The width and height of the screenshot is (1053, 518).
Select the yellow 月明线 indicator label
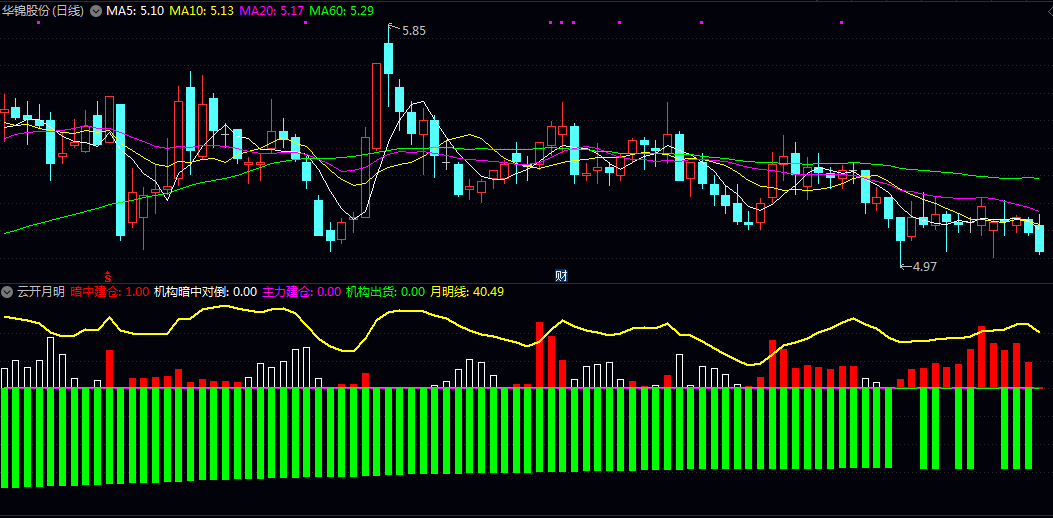click(x=467, y=292)
